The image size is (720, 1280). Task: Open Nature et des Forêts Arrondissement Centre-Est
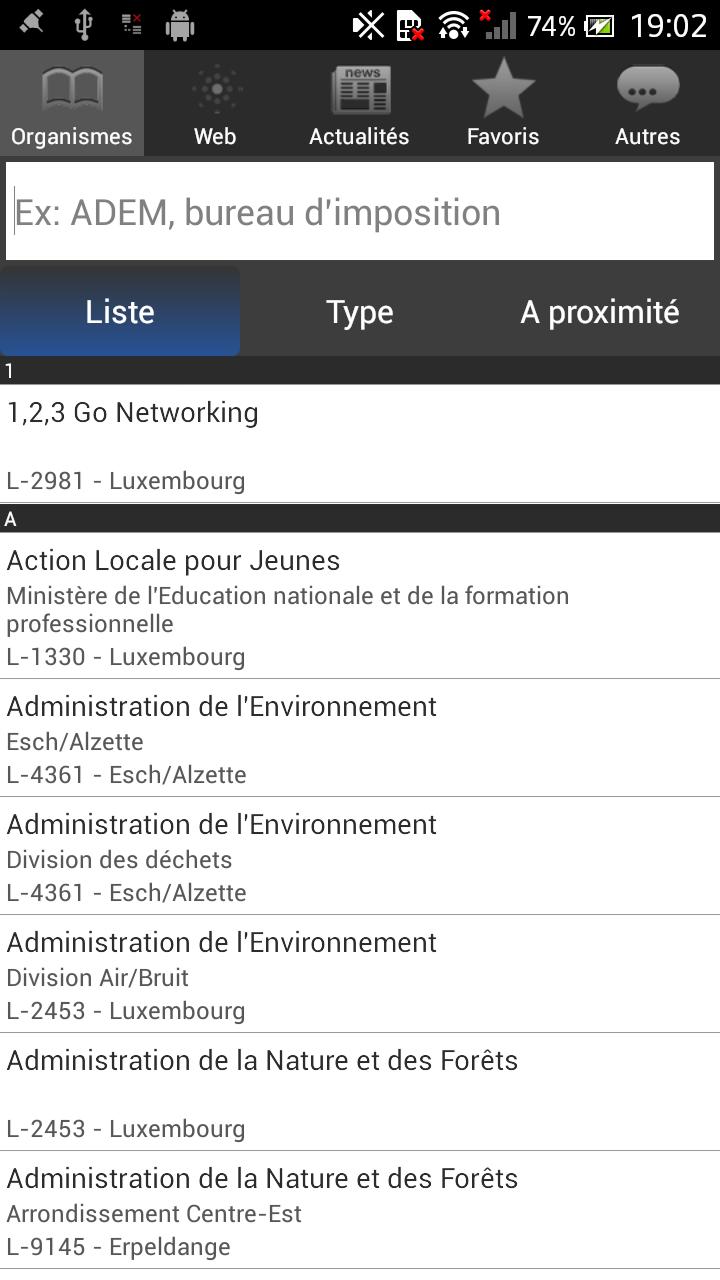coord(360,1211)
